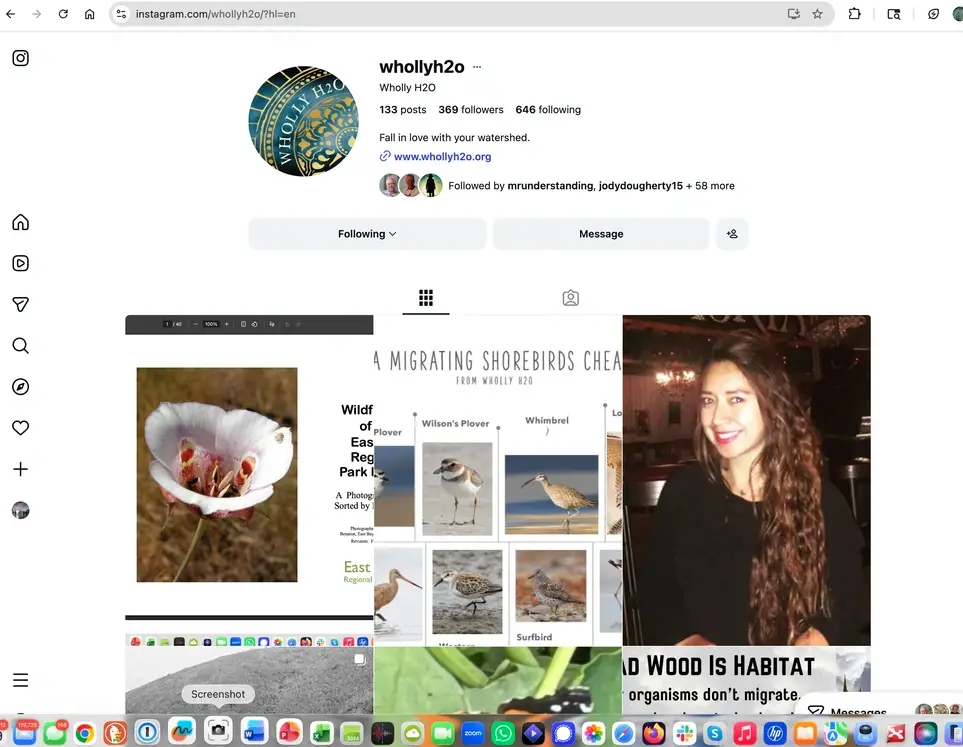Click + 58 more followers text
Screen dimensions: 963x747
pyautogui.click(x=710, y=186)
